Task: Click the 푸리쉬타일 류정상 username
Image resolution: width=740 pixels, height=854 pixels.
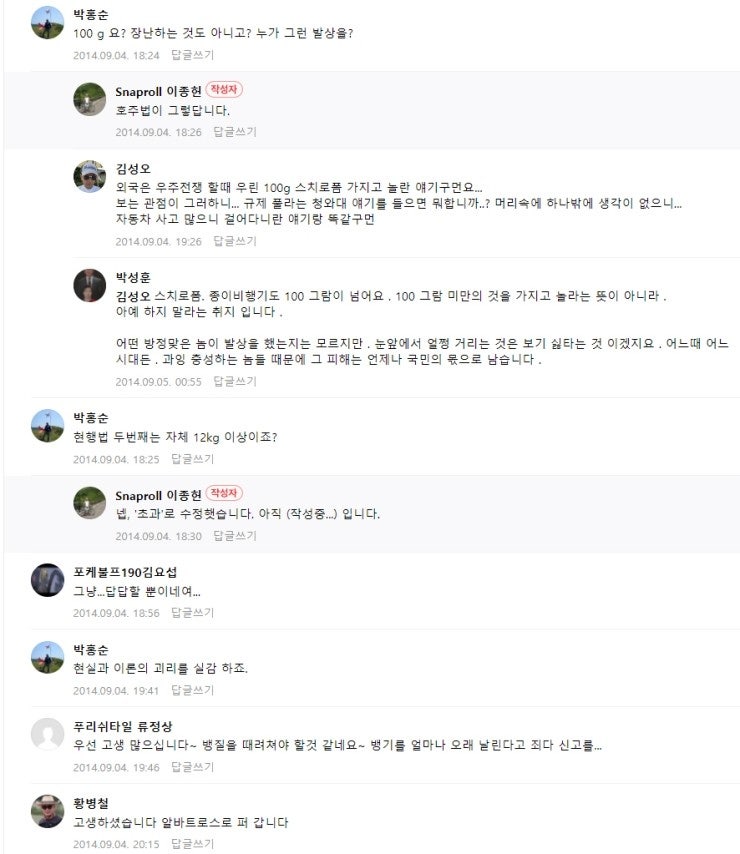Action: click(x=123, y=726)
